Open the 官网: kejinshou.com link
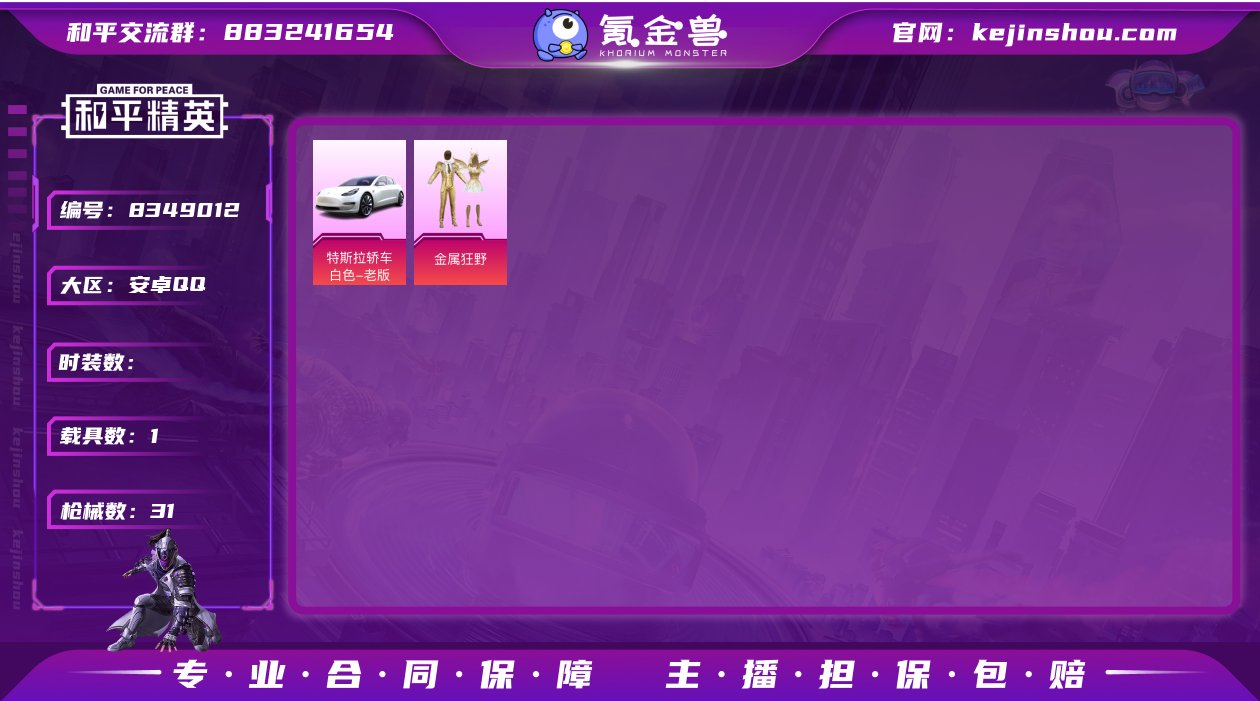 1034,33
